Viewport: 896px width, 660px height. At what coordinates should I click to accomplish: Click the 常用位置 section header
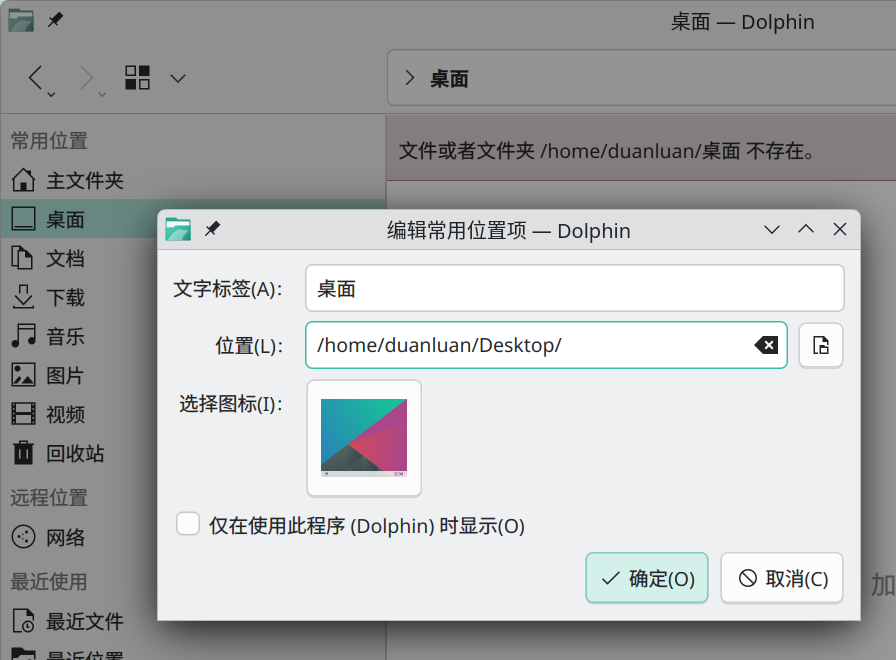(49, 140)
